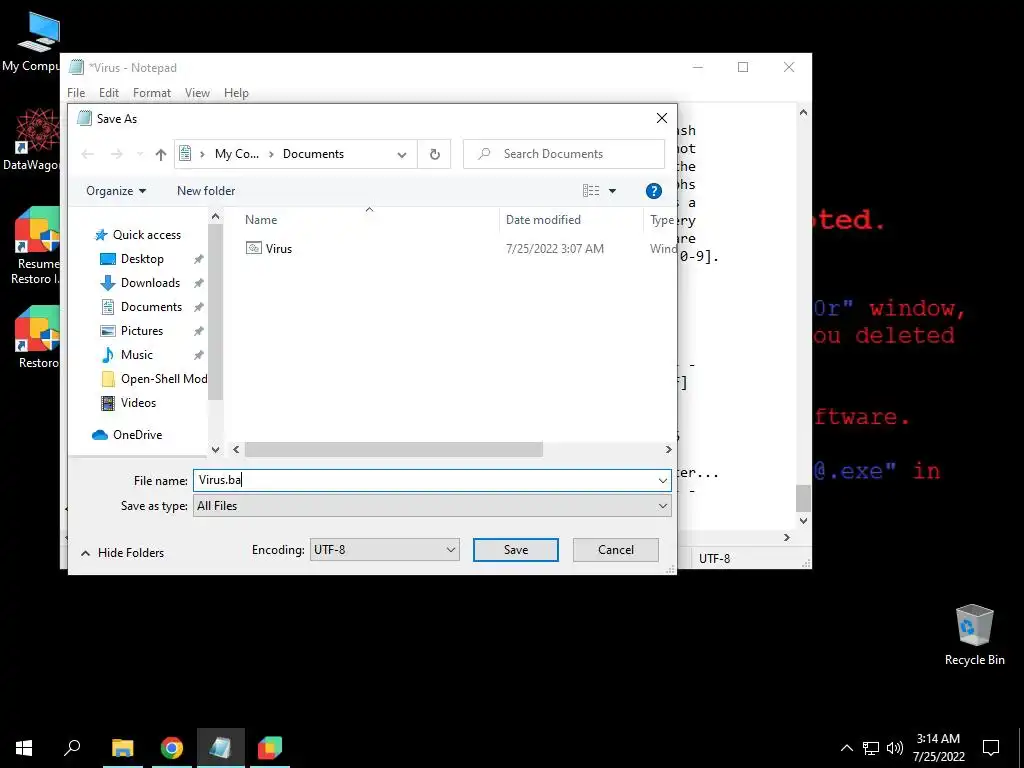Open the Organize dropdown menu
Viewport: 1024px width, 768px height.
116,191
